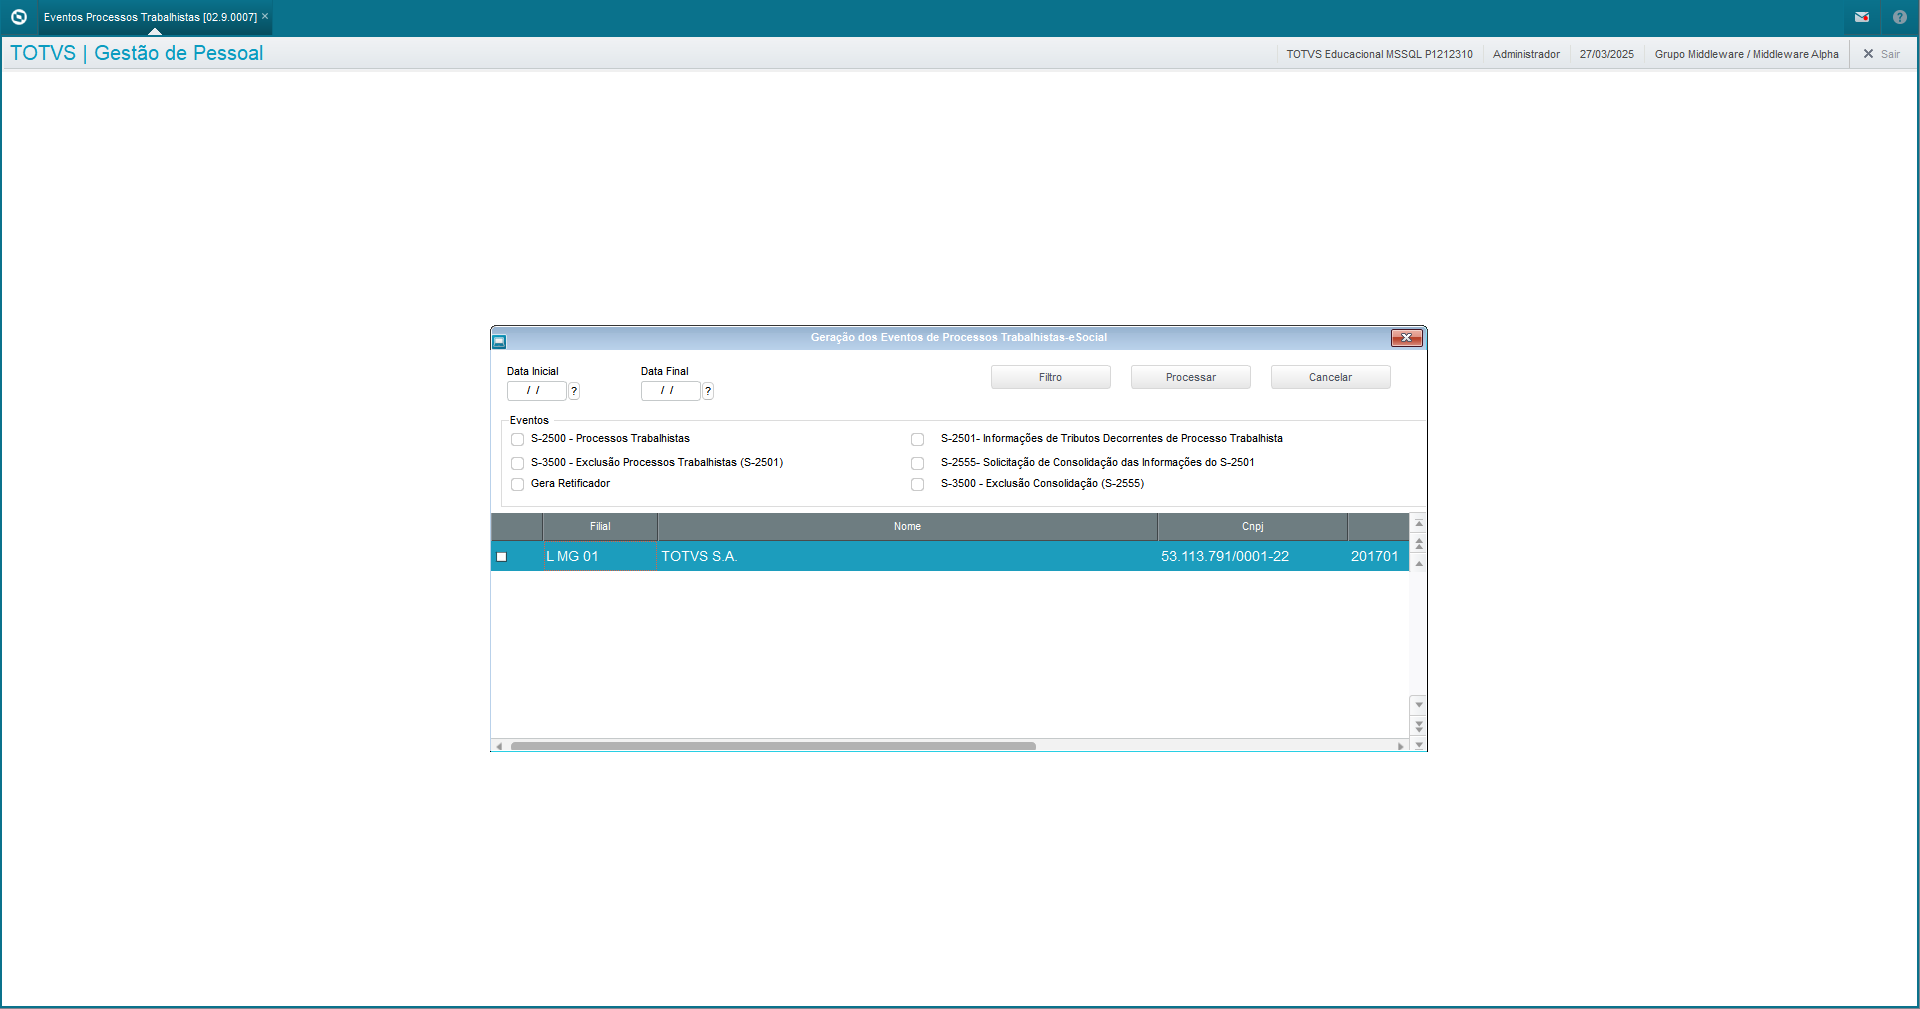The image size is (1920, 1009).
Task: Click the TOTVS | Gestão de Pessoal title
Action: click(137, 53)
